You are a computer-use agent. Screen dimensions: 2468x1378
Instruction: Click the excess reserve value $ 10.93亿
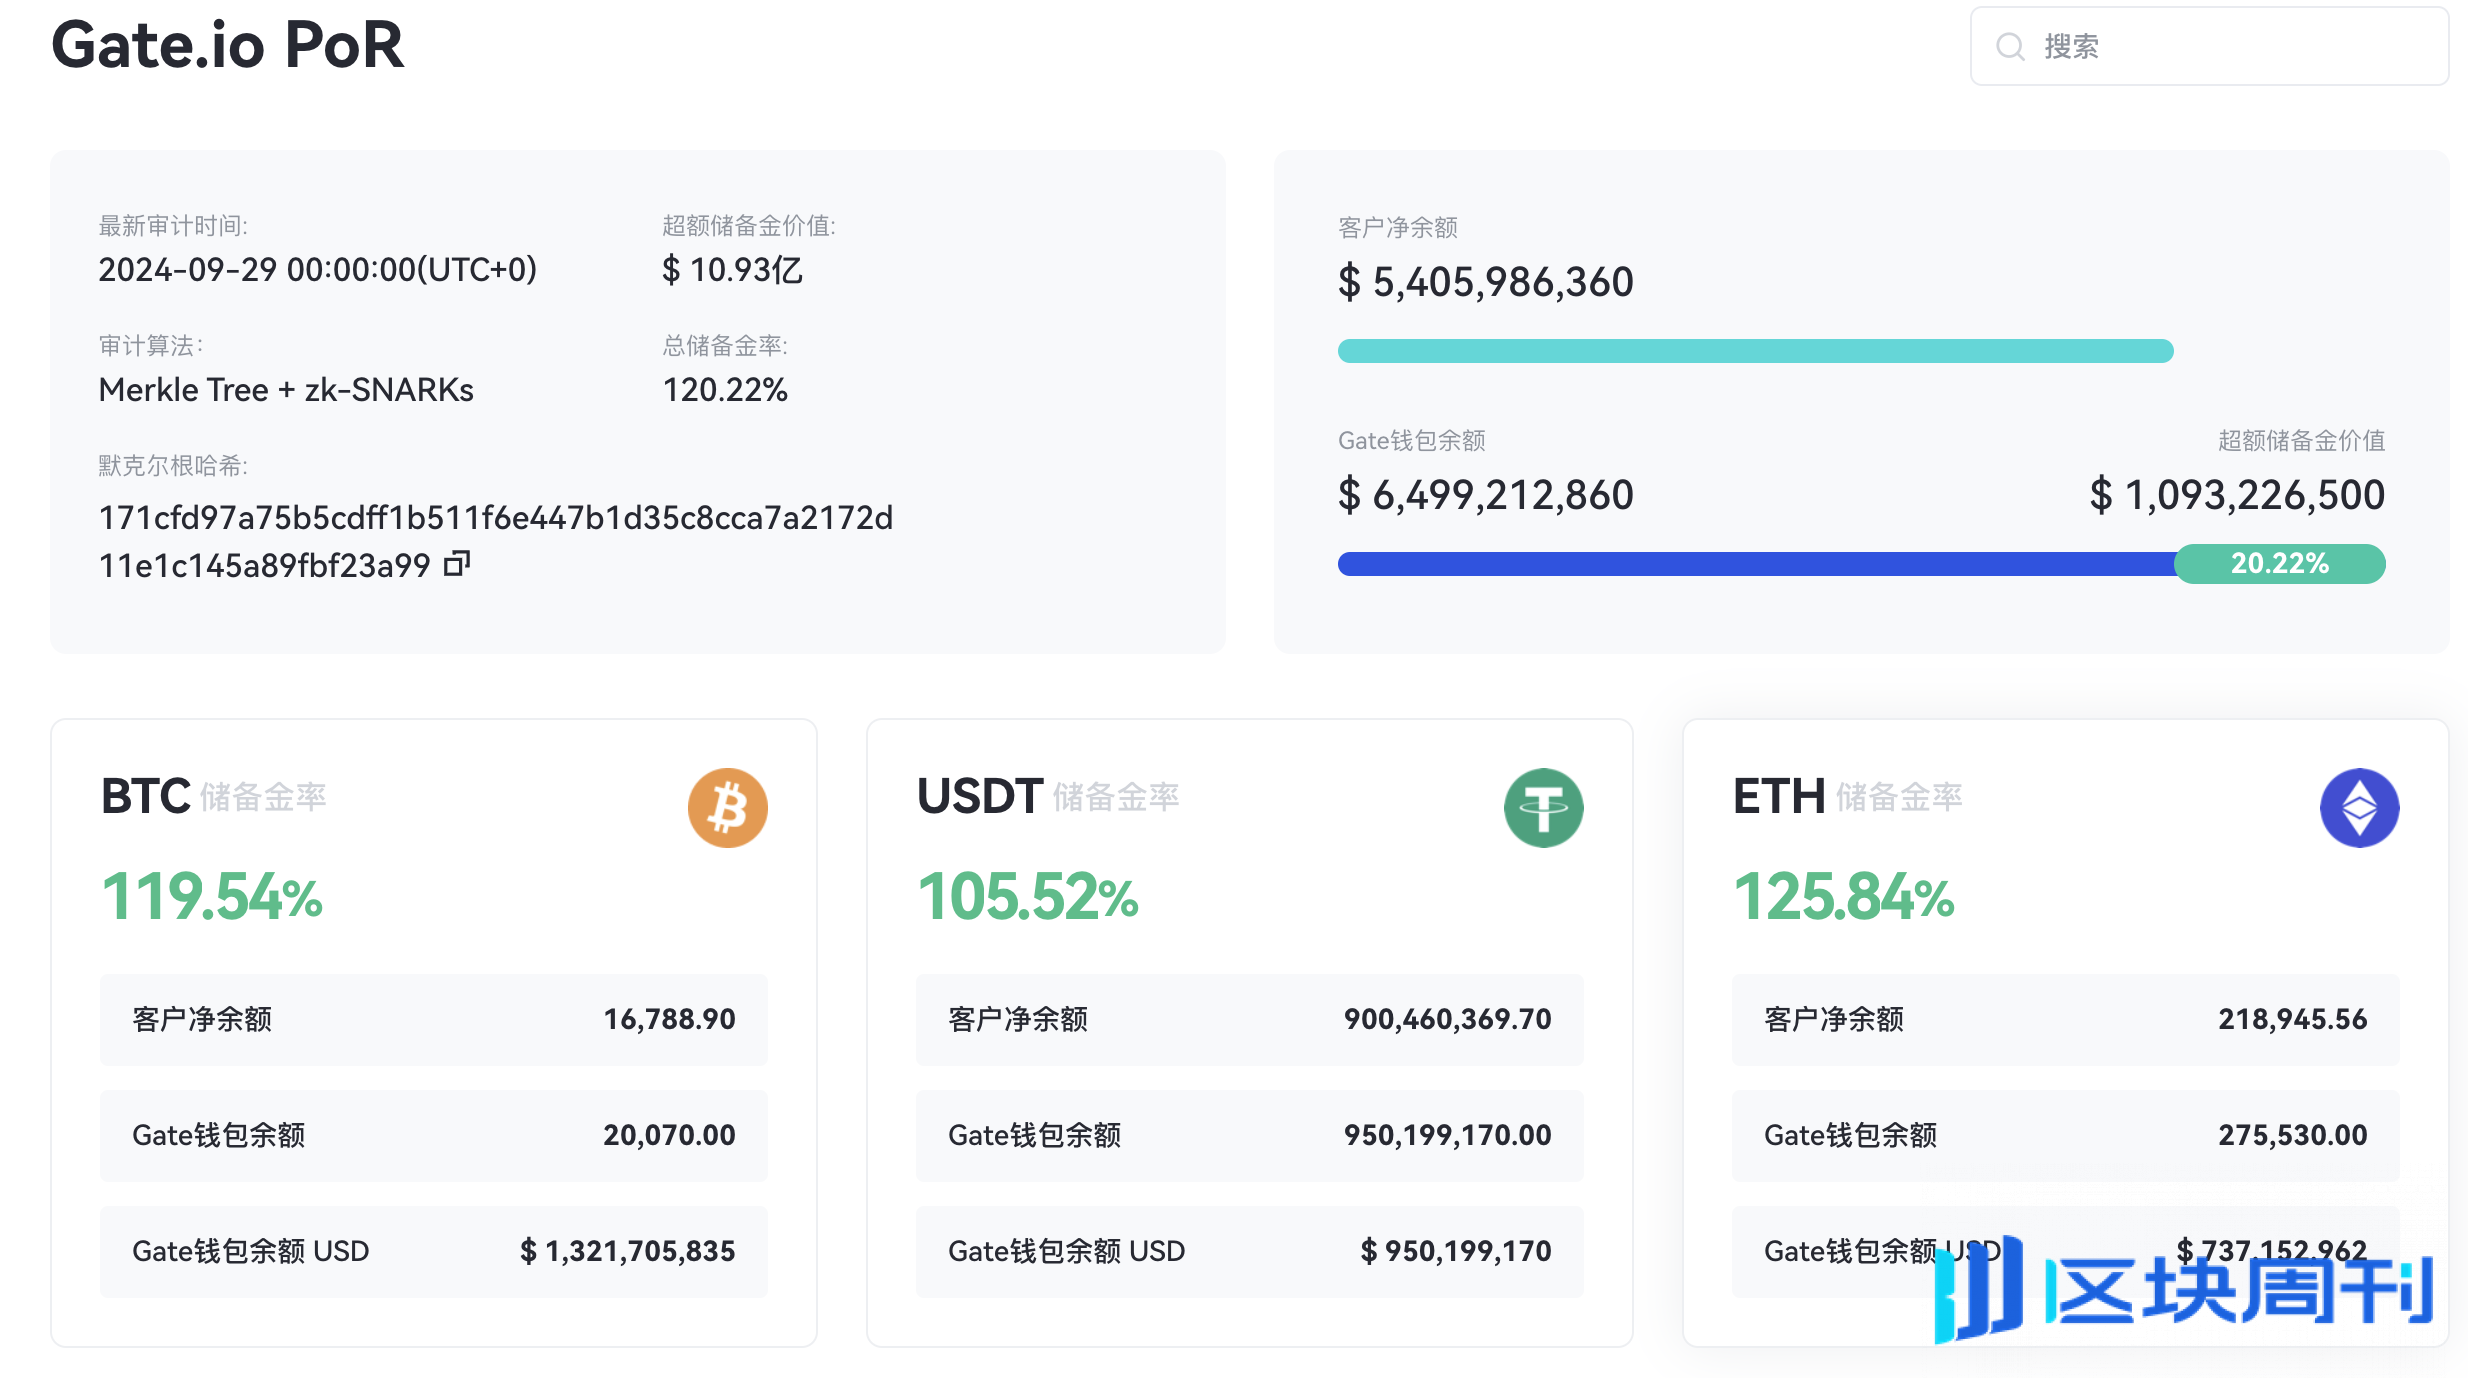(x=732, y=270)
